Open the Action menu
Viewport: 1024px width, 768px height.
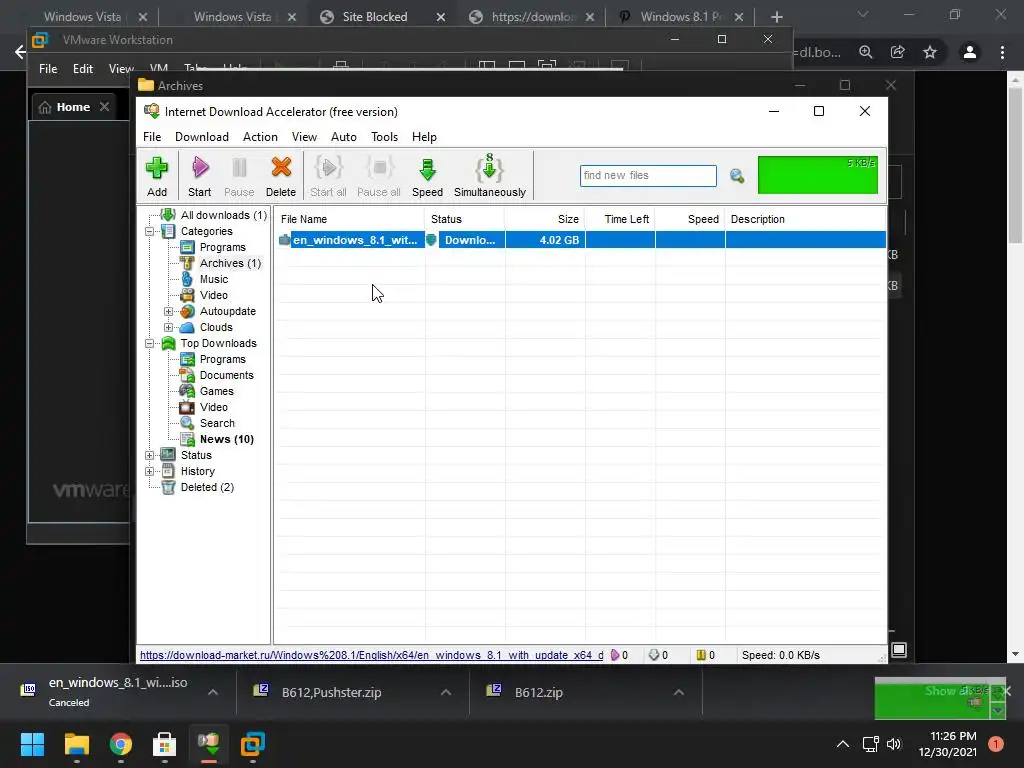[260, 136]
